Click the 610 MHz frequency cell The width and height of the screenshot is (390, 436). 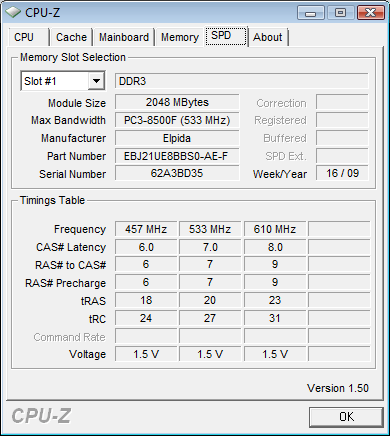(275, 229)
